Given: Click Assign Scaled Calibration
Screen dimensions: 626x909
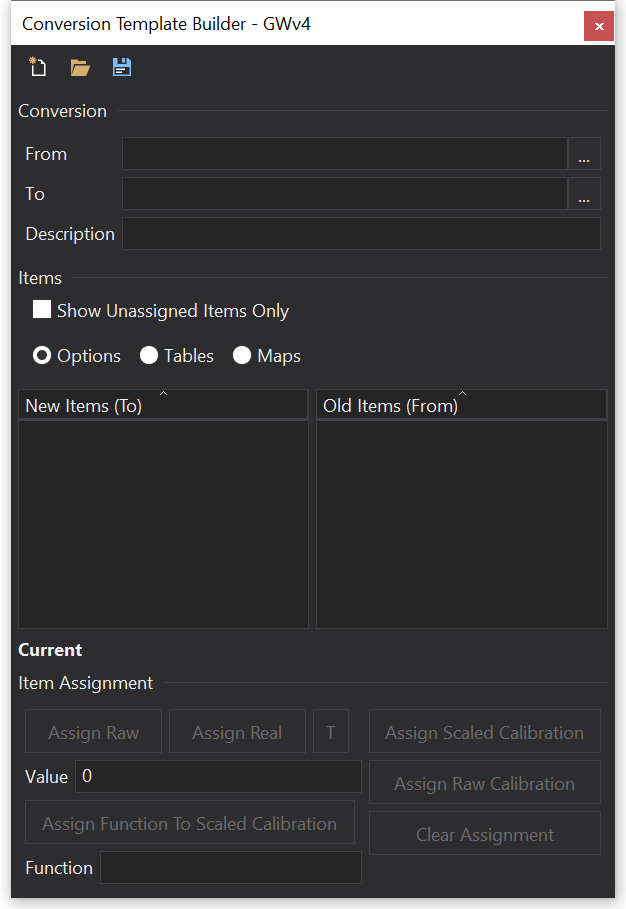Looking at the screenshot, I should [484, 732].
